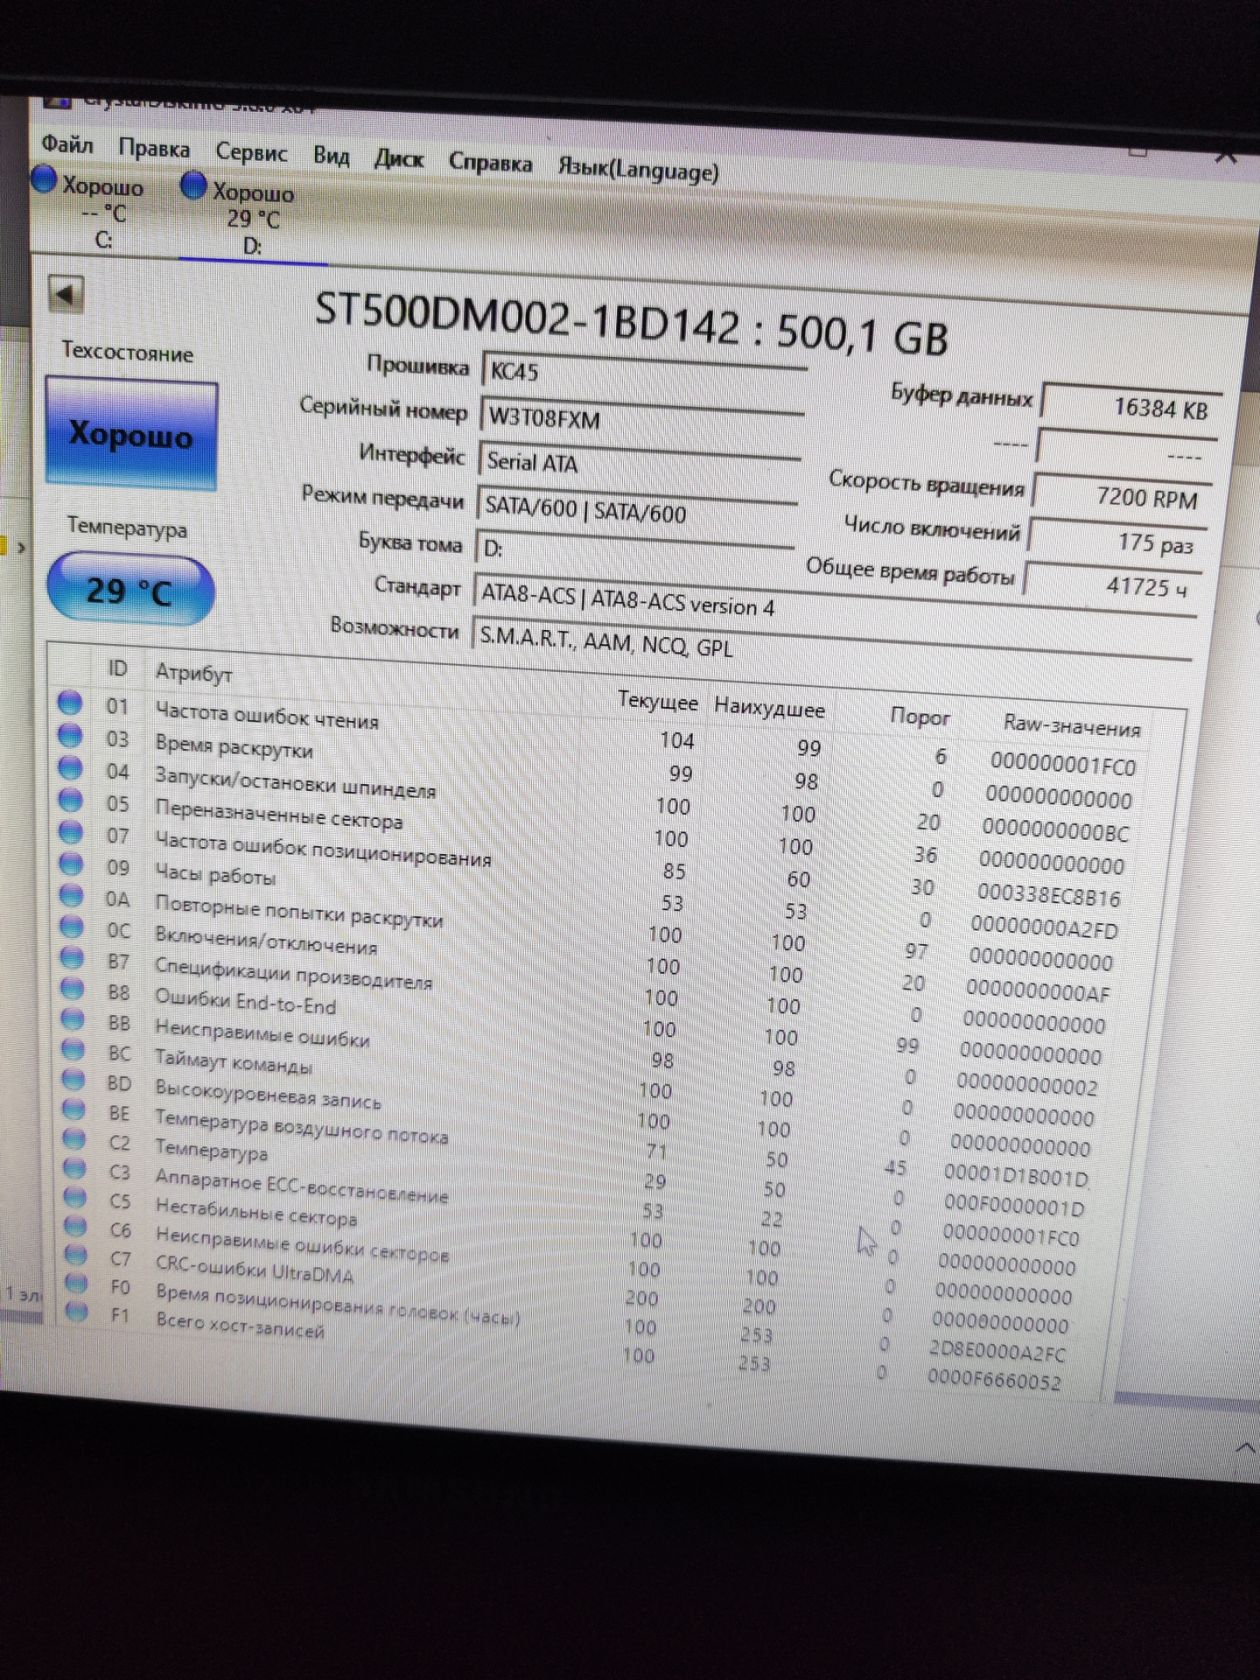Screen dimensions: 1260x1680
Task: Click status circle for attribute 01
Action: (69, 703)
